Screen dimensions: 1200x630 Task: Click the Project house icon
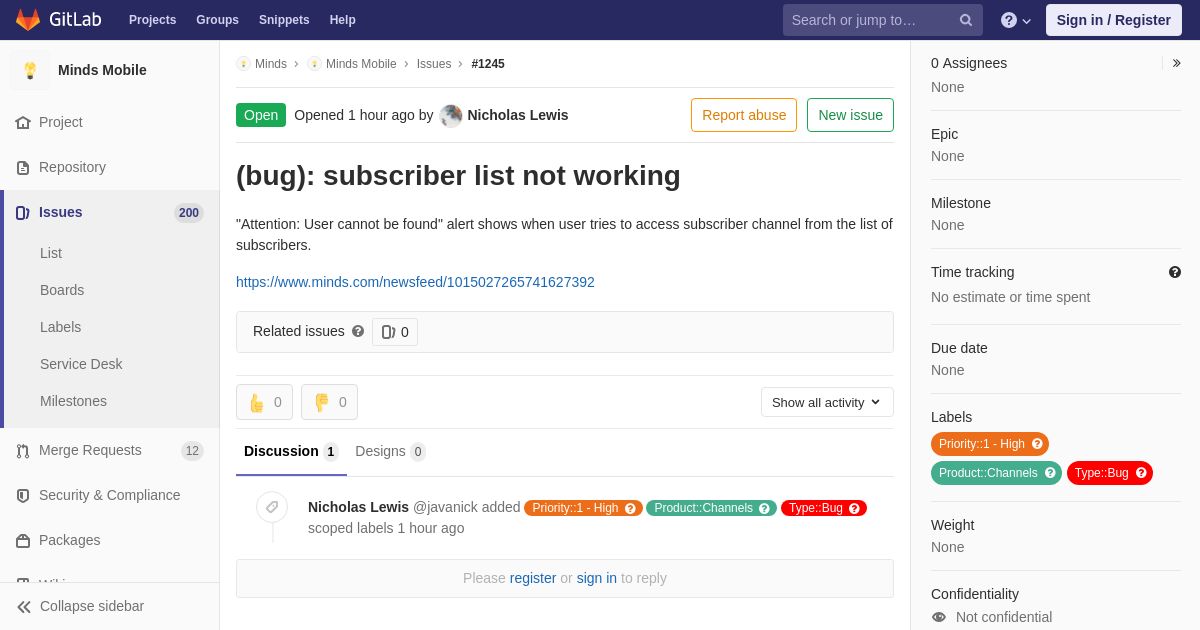click(23, 122)
